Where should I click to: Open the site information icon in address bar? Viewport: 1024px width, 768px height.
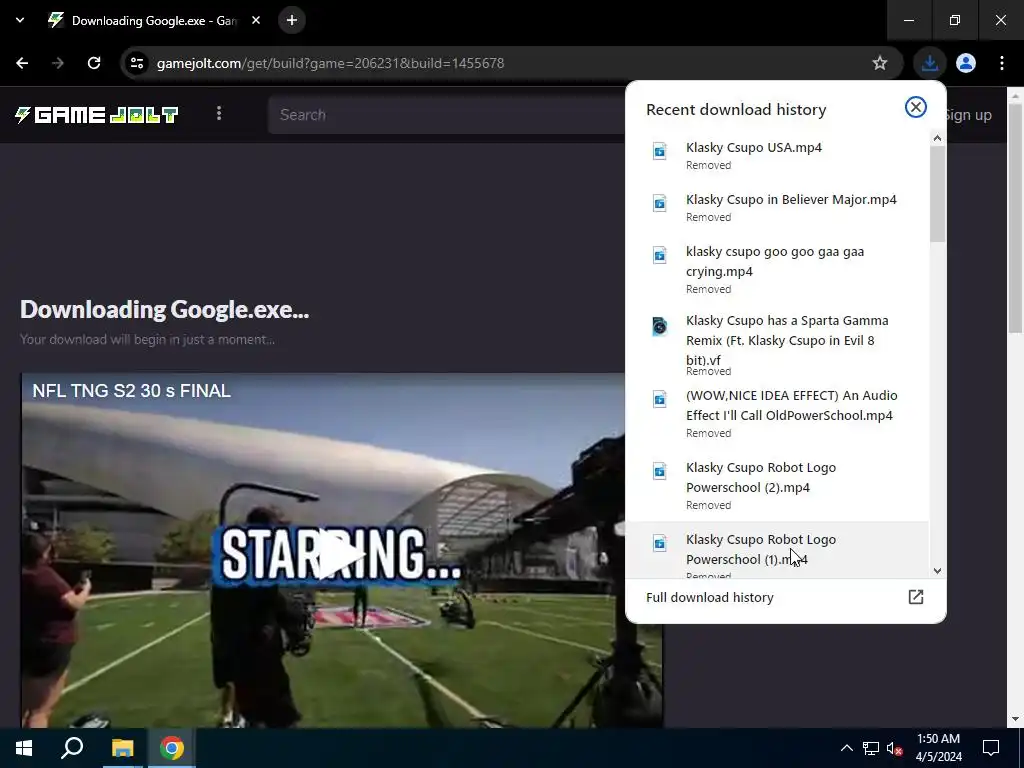pos(137,63)
